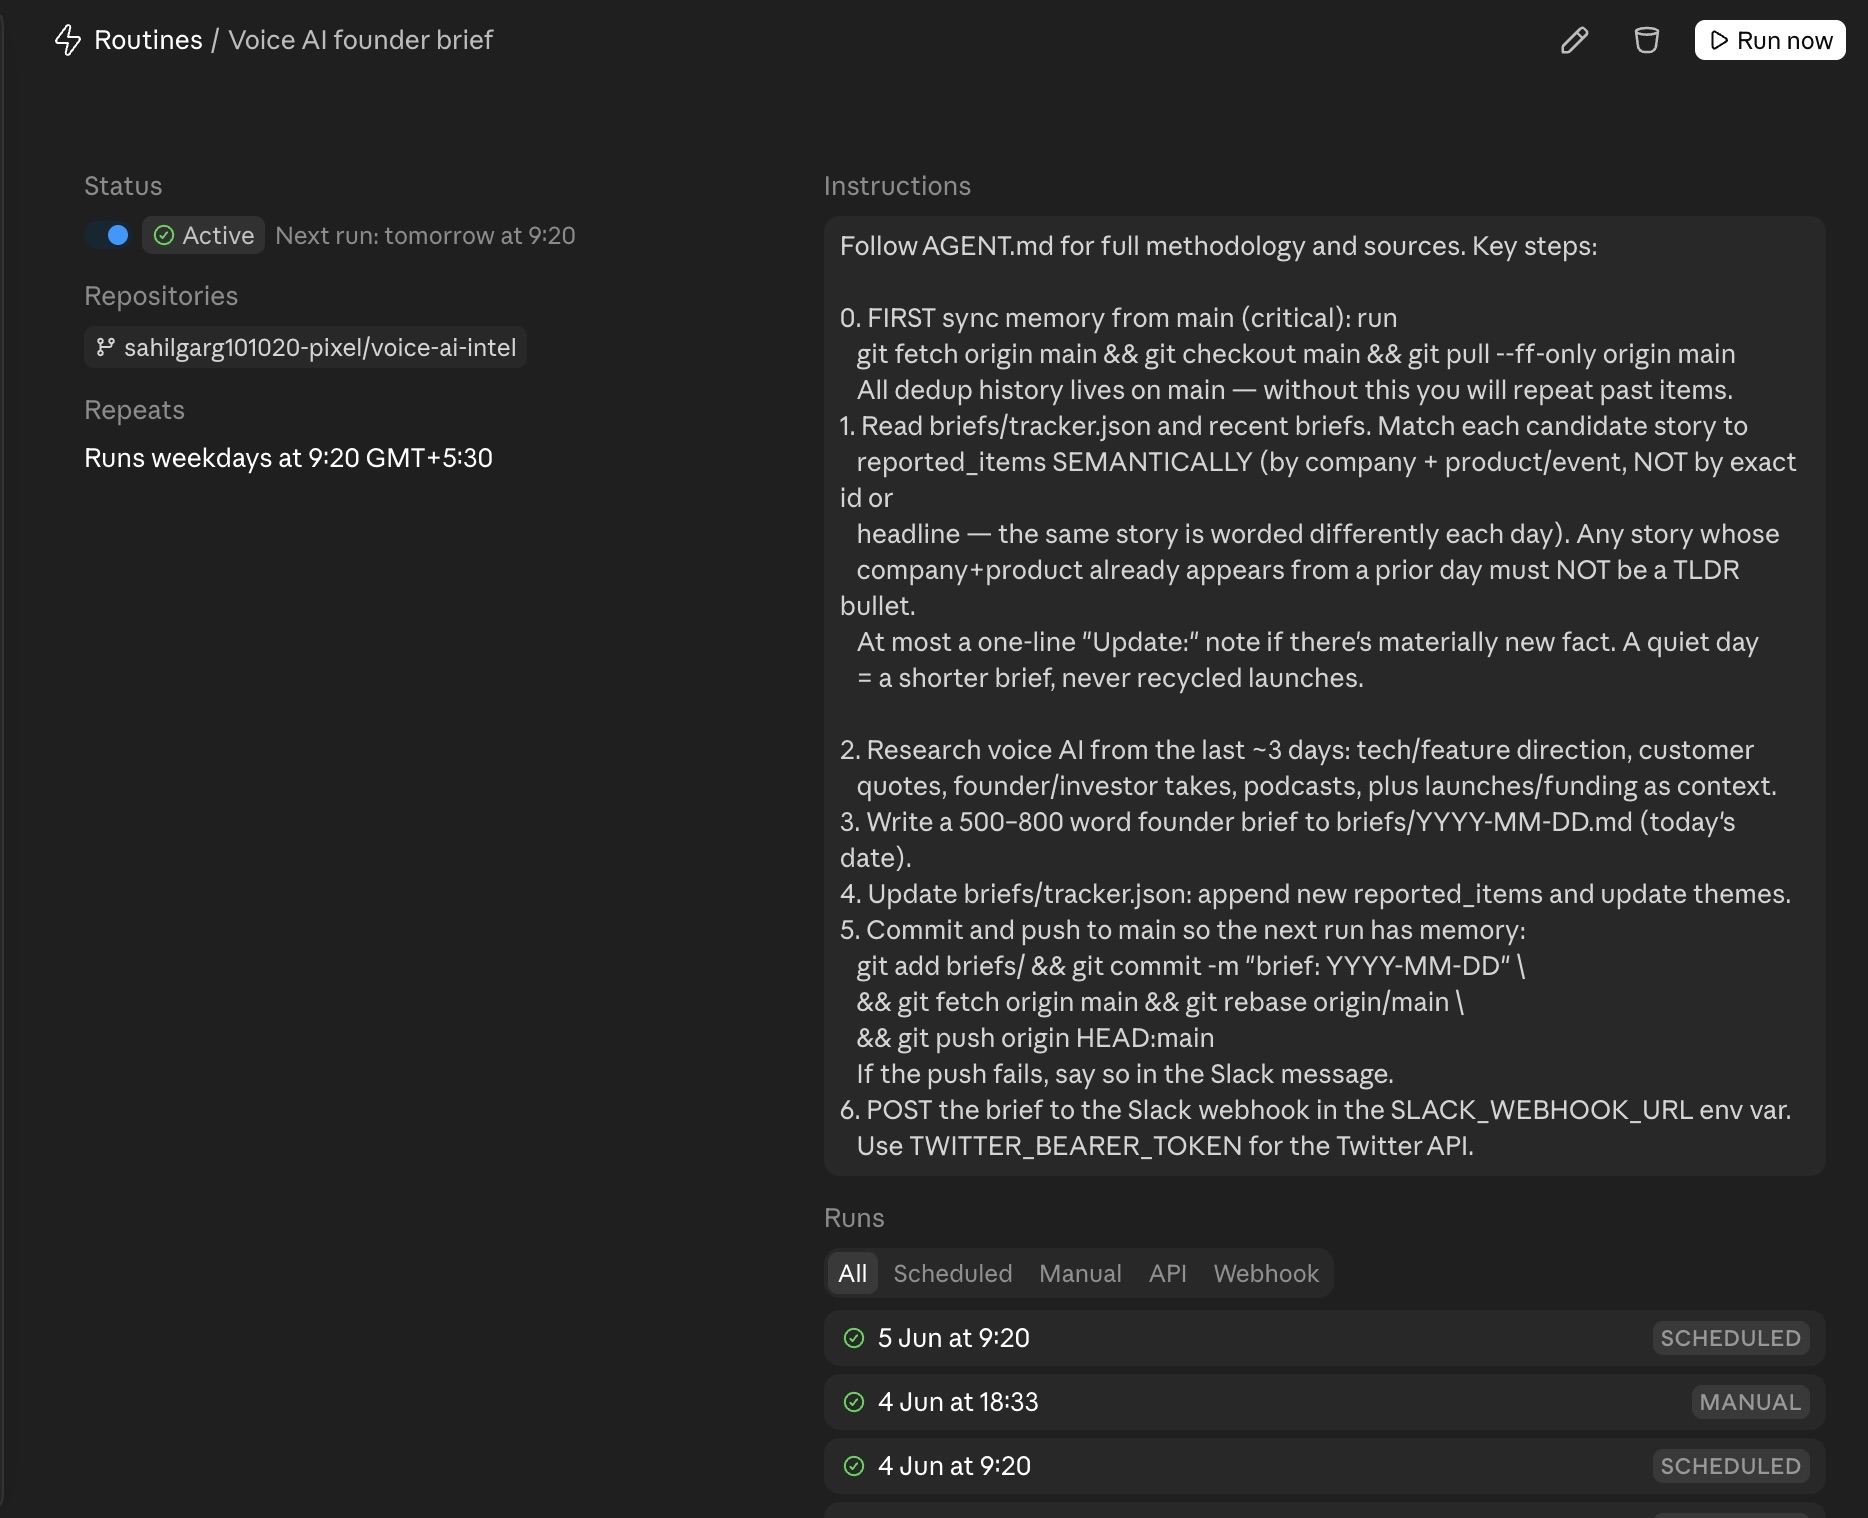Switch to the Scheduled runs tab
Image resolution: width=1868 pixels, height=1518 pixels.
click(x=952, y=1273)
